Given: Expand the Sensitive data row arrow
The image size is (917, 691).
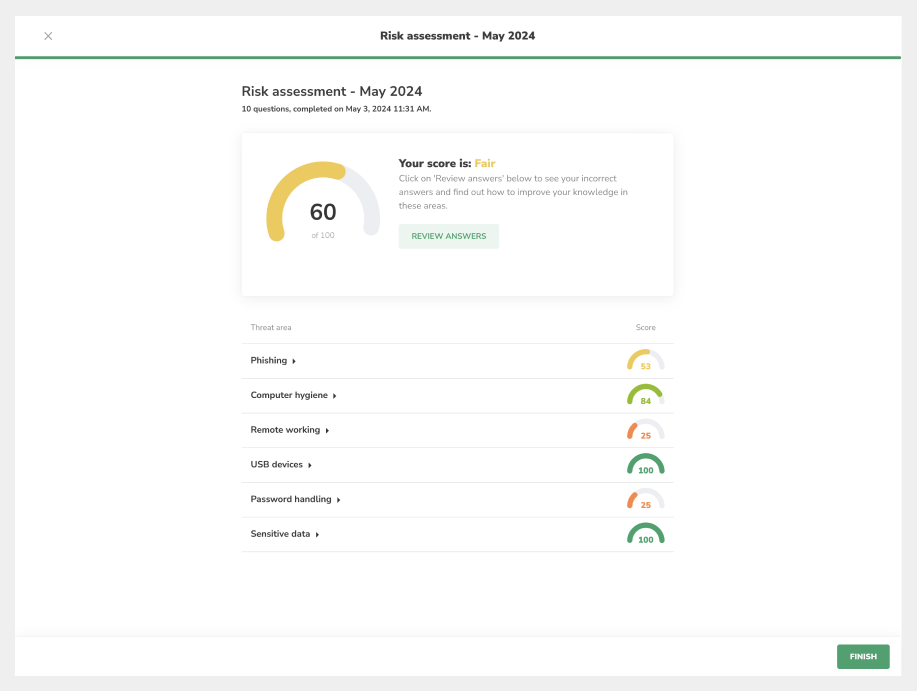Looking at the screenshot, I should 317,535.
